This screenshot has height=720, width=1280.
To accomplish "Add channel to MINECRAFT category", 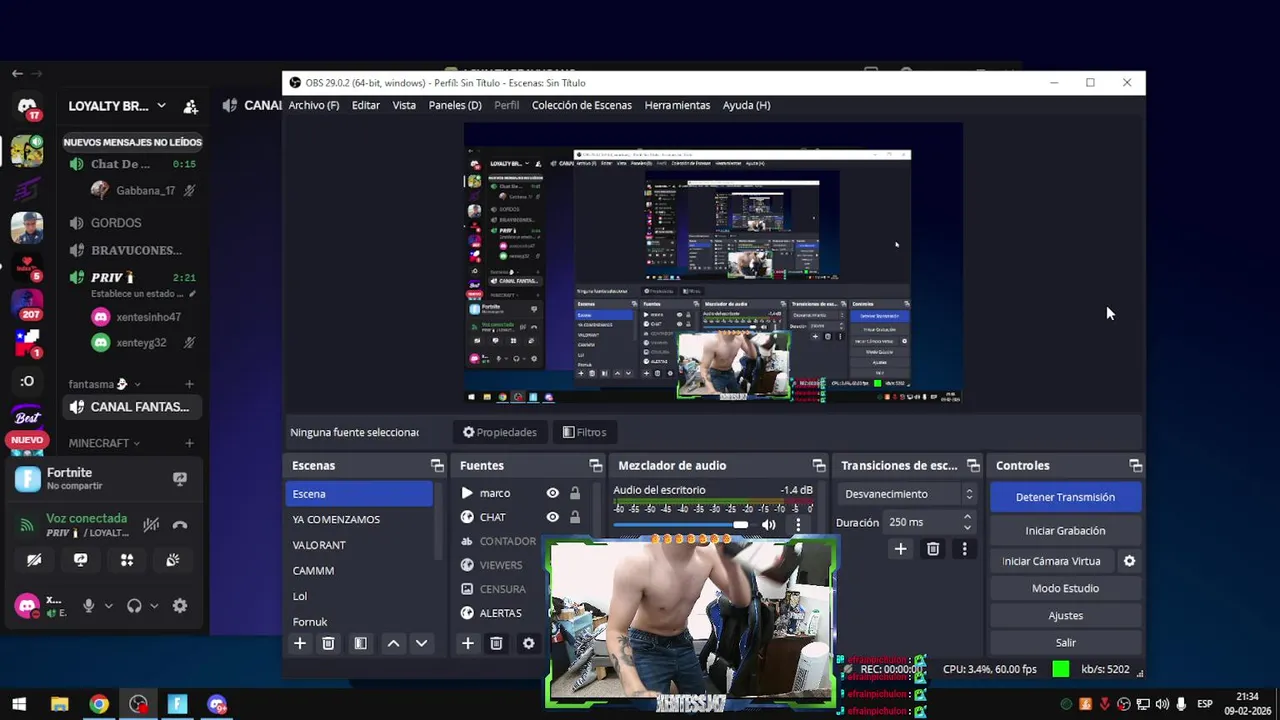I will pyautogui.click(x=189, y=443).
